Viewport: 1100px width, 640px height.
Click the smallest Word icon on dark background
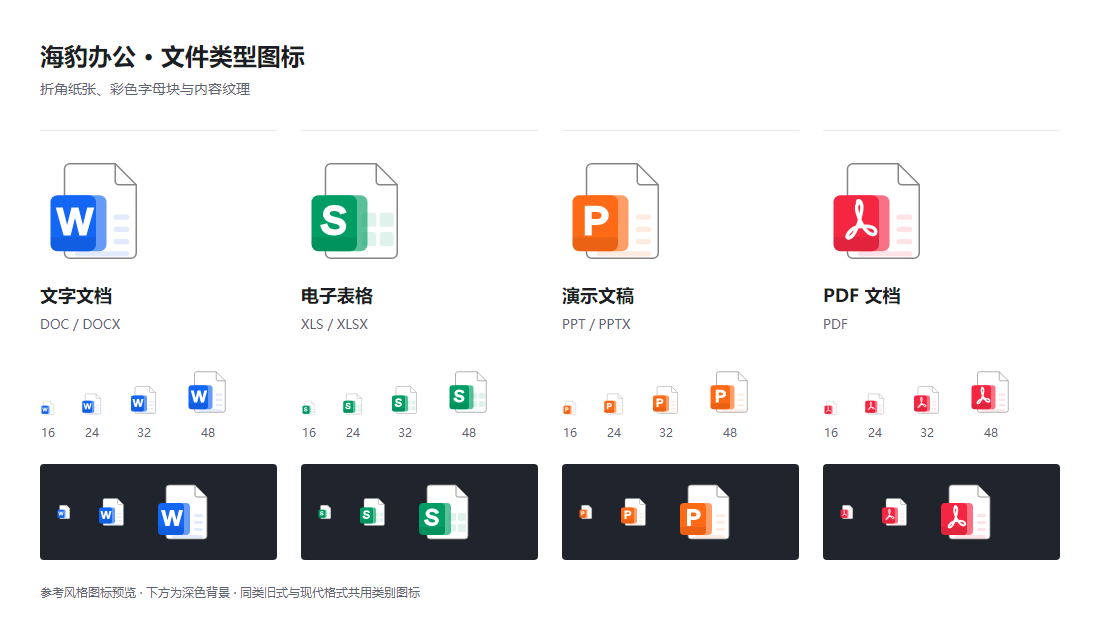coord(64,512)
